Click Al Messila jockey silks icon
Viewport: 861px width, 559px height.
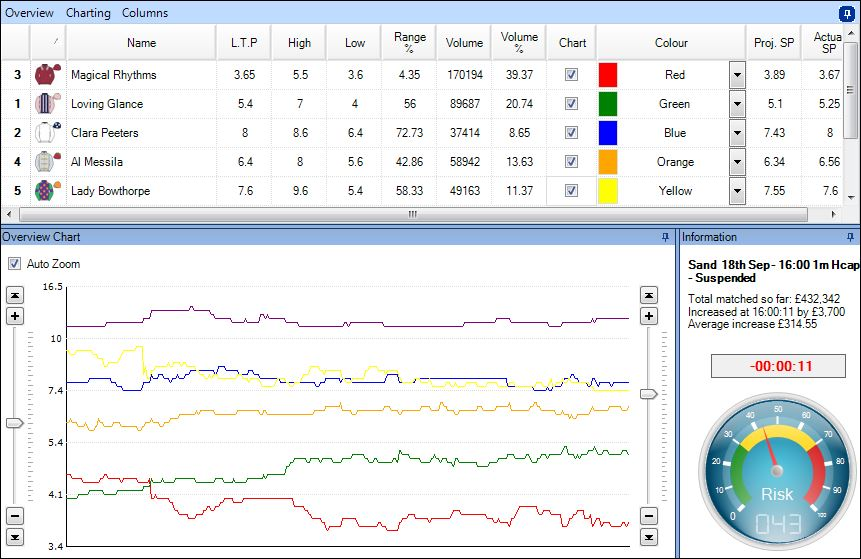[x=47, y=161]
